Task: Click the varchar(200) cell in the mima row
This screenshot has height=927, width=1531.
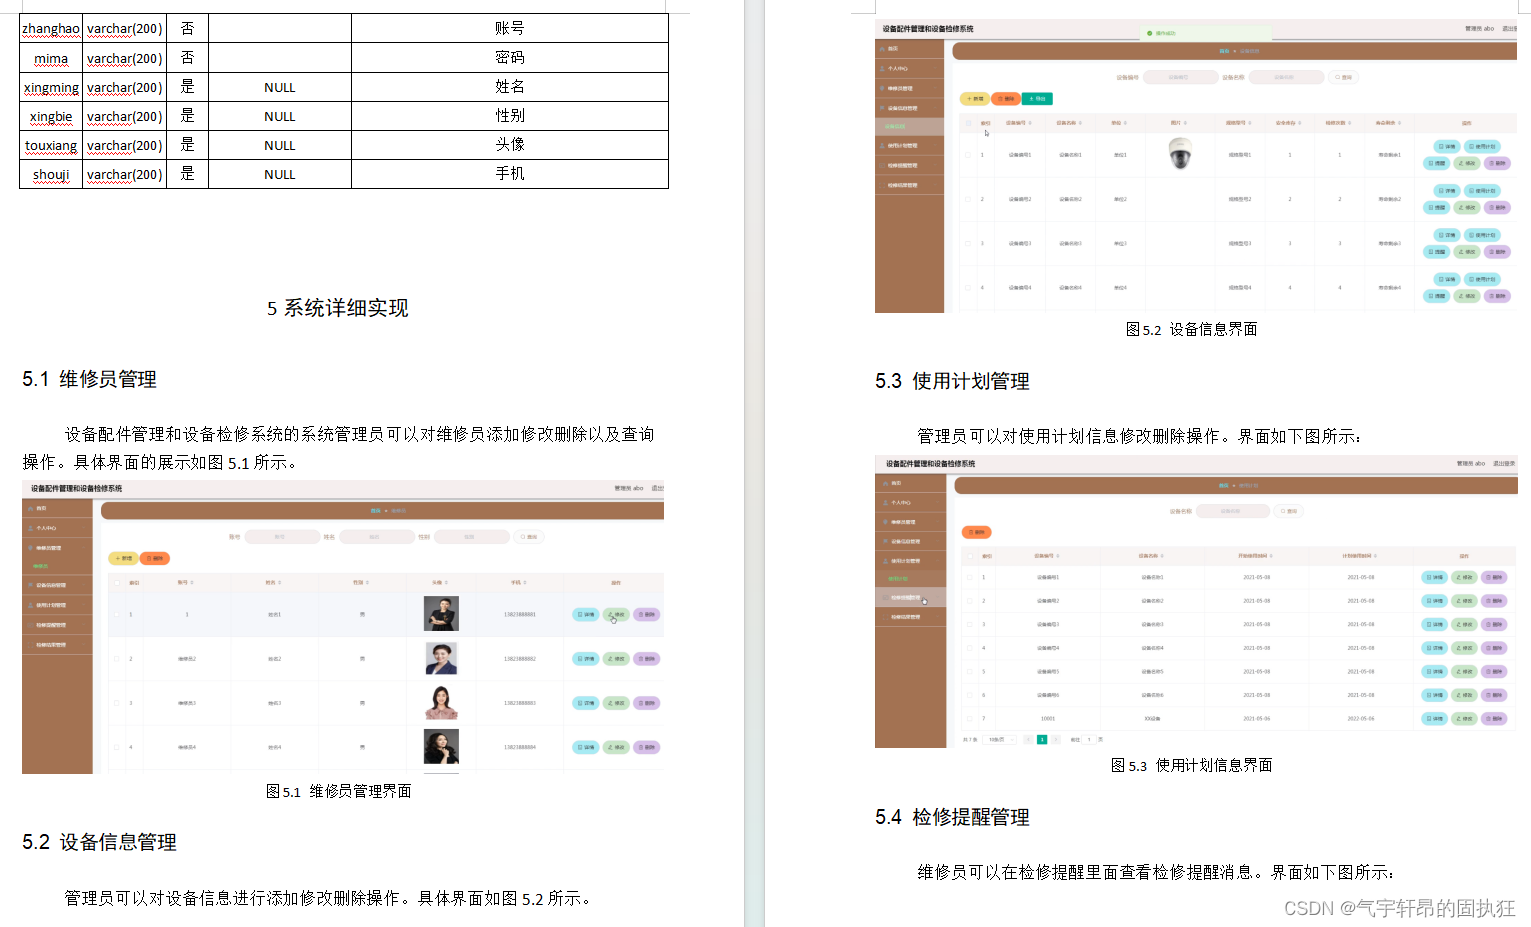Action: pos(124,58)
